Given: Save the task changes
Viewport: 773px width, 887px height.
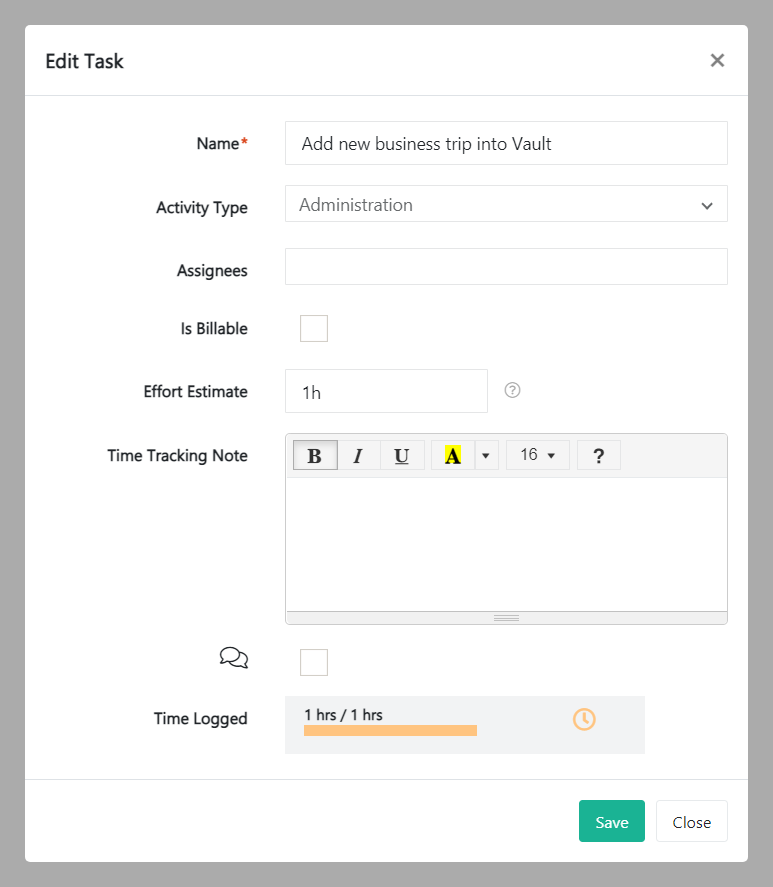Looking at the screenshot, I should click(611, 822).
